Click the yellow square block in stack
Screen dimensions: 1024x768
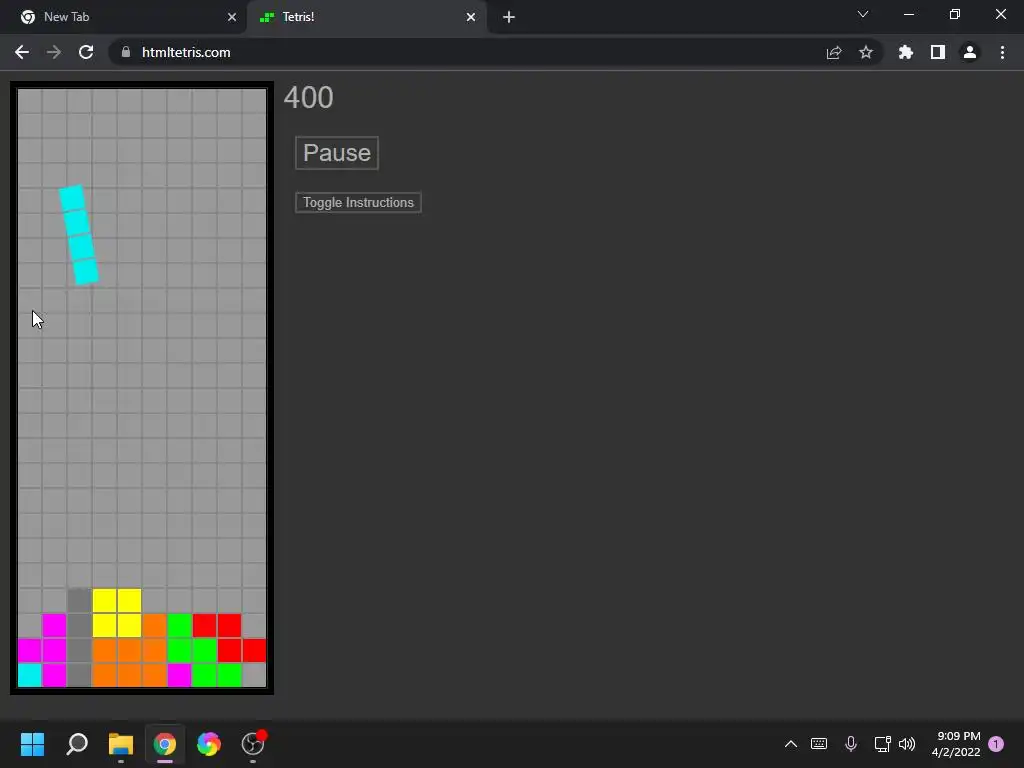coord(117,613)
